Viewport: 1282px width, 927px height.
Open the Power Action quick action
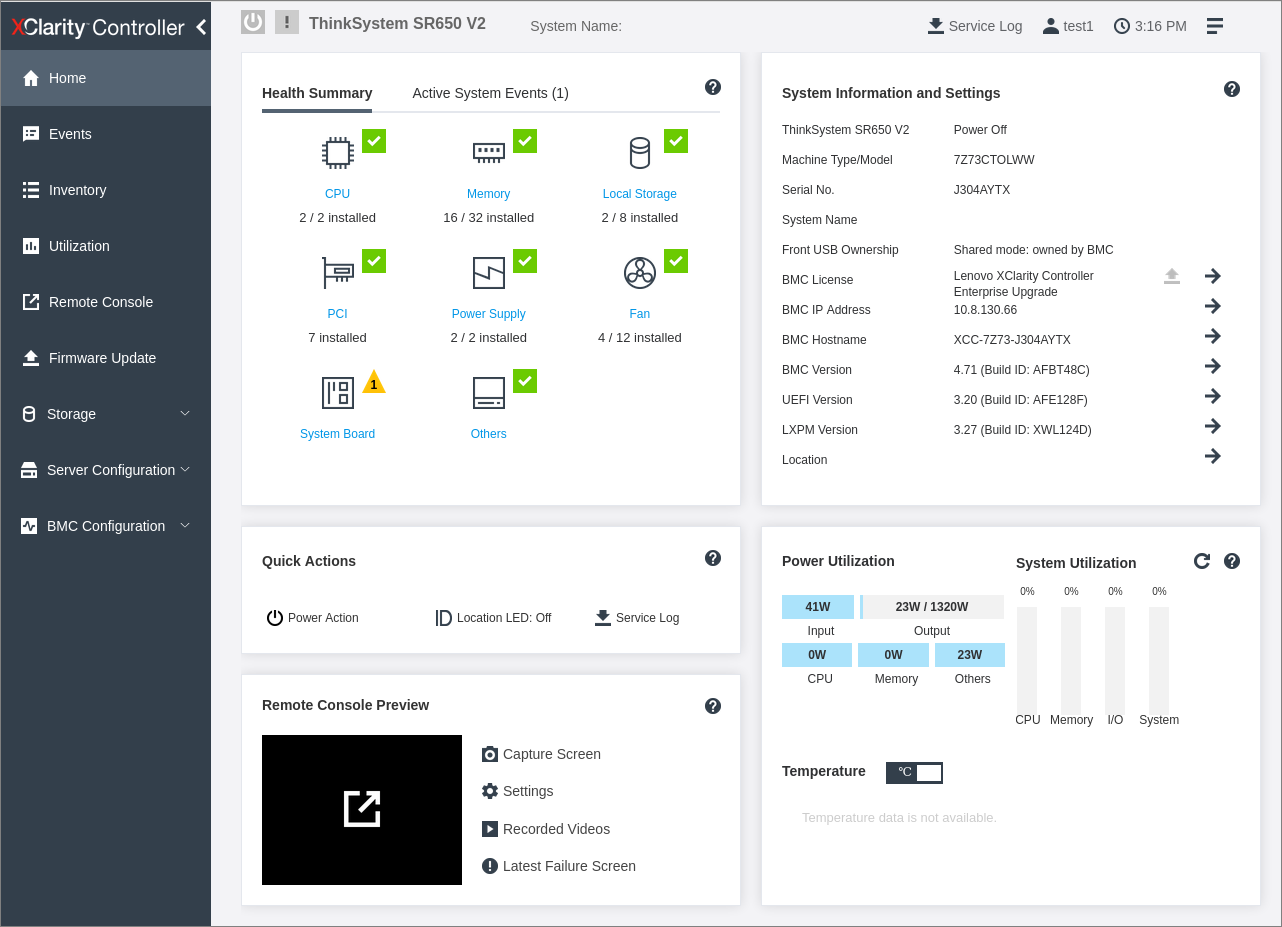pyautogui.click(x=312, y=618)
